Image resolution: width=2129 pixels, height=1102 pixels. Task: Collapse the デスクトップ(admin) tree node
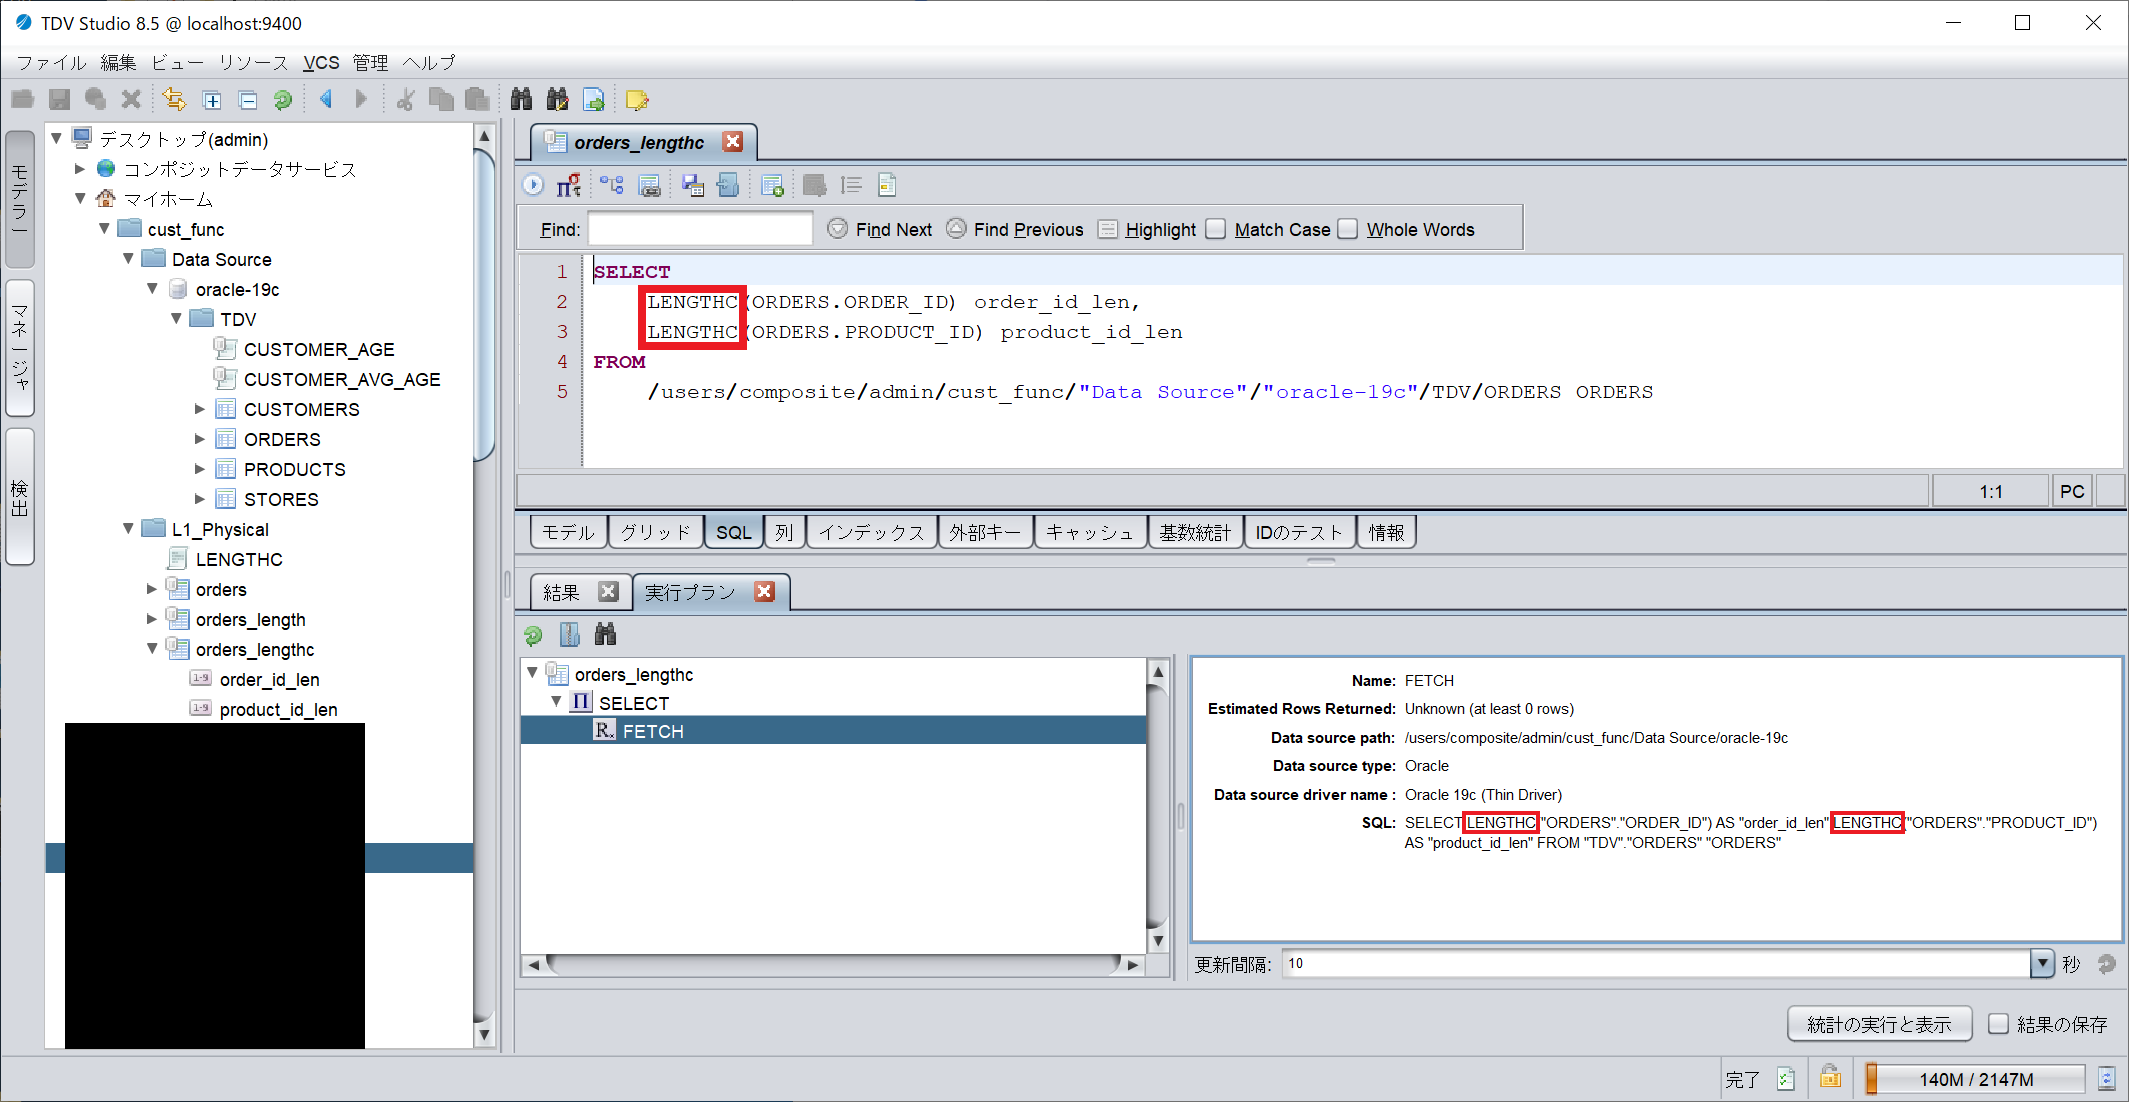coord(57,138)
